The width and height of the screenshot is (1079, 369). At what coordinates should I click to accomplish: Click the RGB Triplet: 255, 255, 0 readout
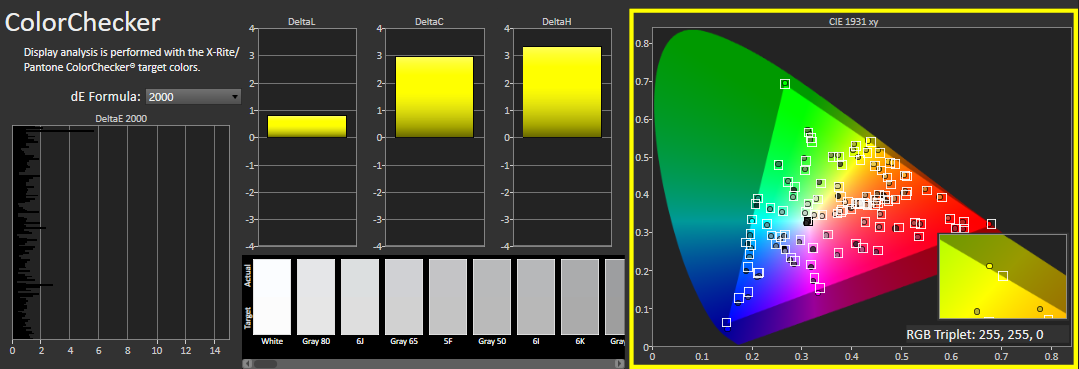(x=974, y=335)
